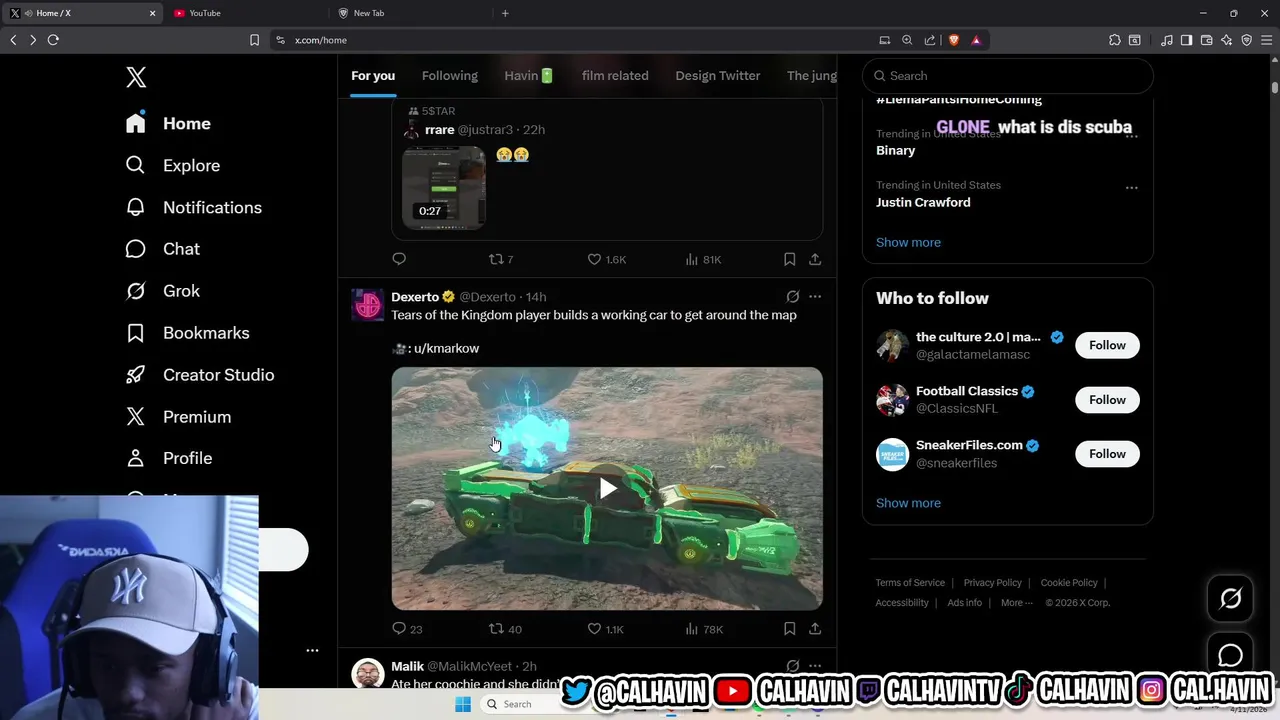Open Bookmarks from the sidebar
The width and height of the screenshot is (1280, 720).
(x=187, y=333)
